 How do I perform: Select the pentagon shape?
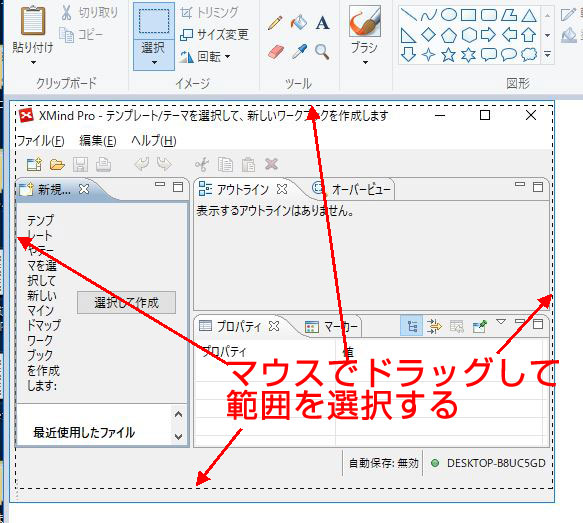pyautogui.click(x=448, y=36)
